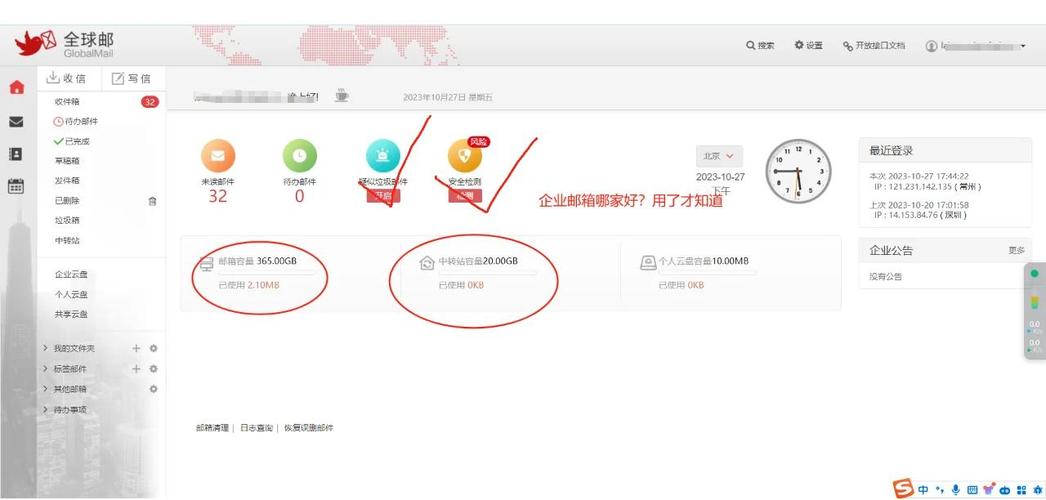Add a folder with plus beside 我的文件夹

click(136, 348)
